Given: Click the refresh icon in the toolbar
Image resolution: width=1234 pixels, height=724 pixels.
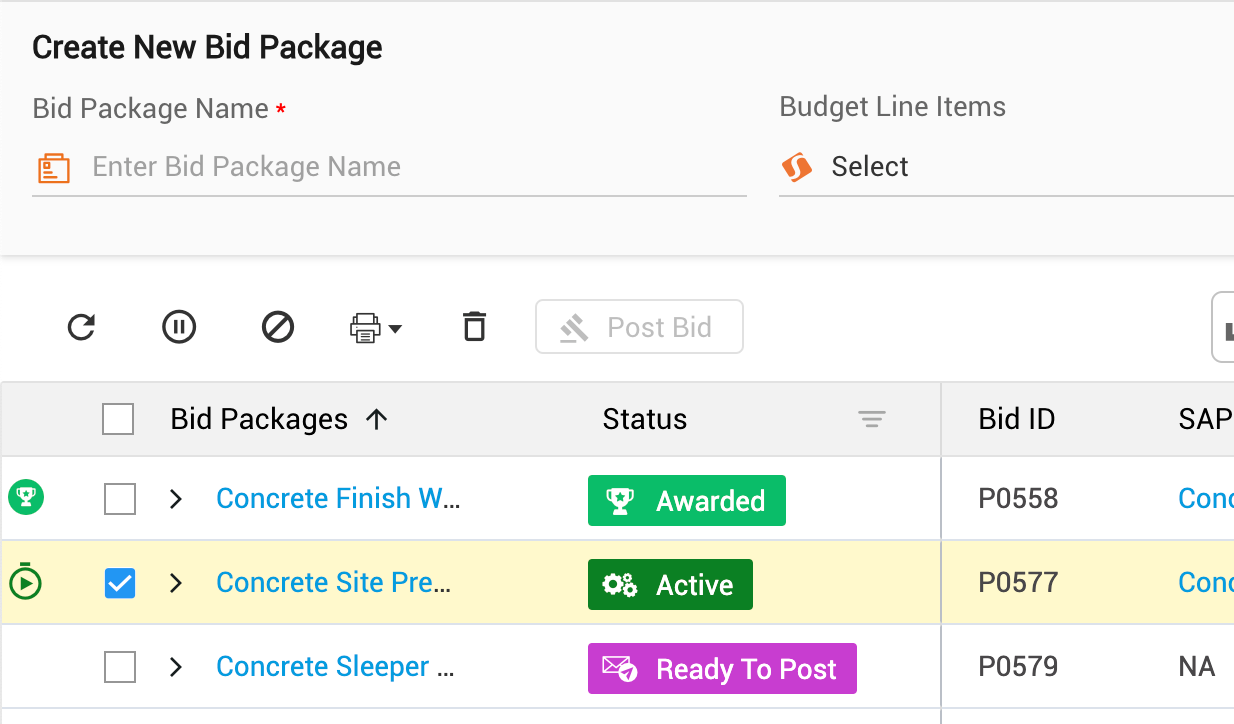Looking at the screenshot, I should coord(81,327).
